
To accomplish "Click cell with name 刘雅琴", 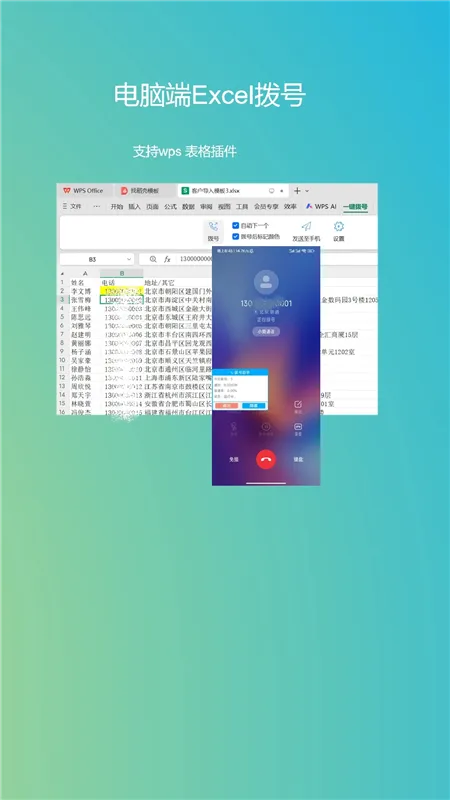I will [81, 326].
